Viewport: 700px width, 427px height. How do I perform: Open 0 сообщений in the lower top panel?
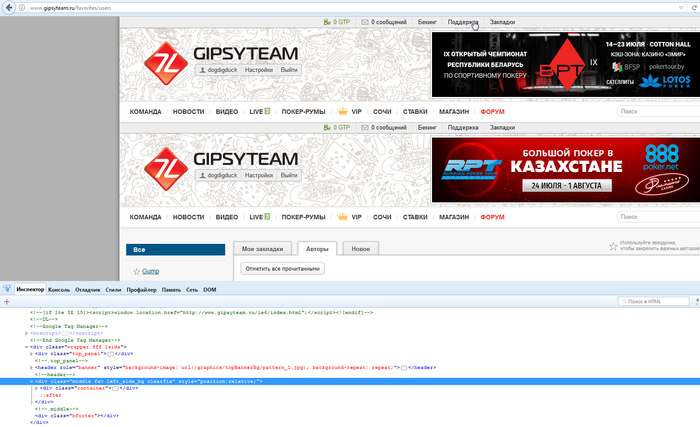click(384, 127)
